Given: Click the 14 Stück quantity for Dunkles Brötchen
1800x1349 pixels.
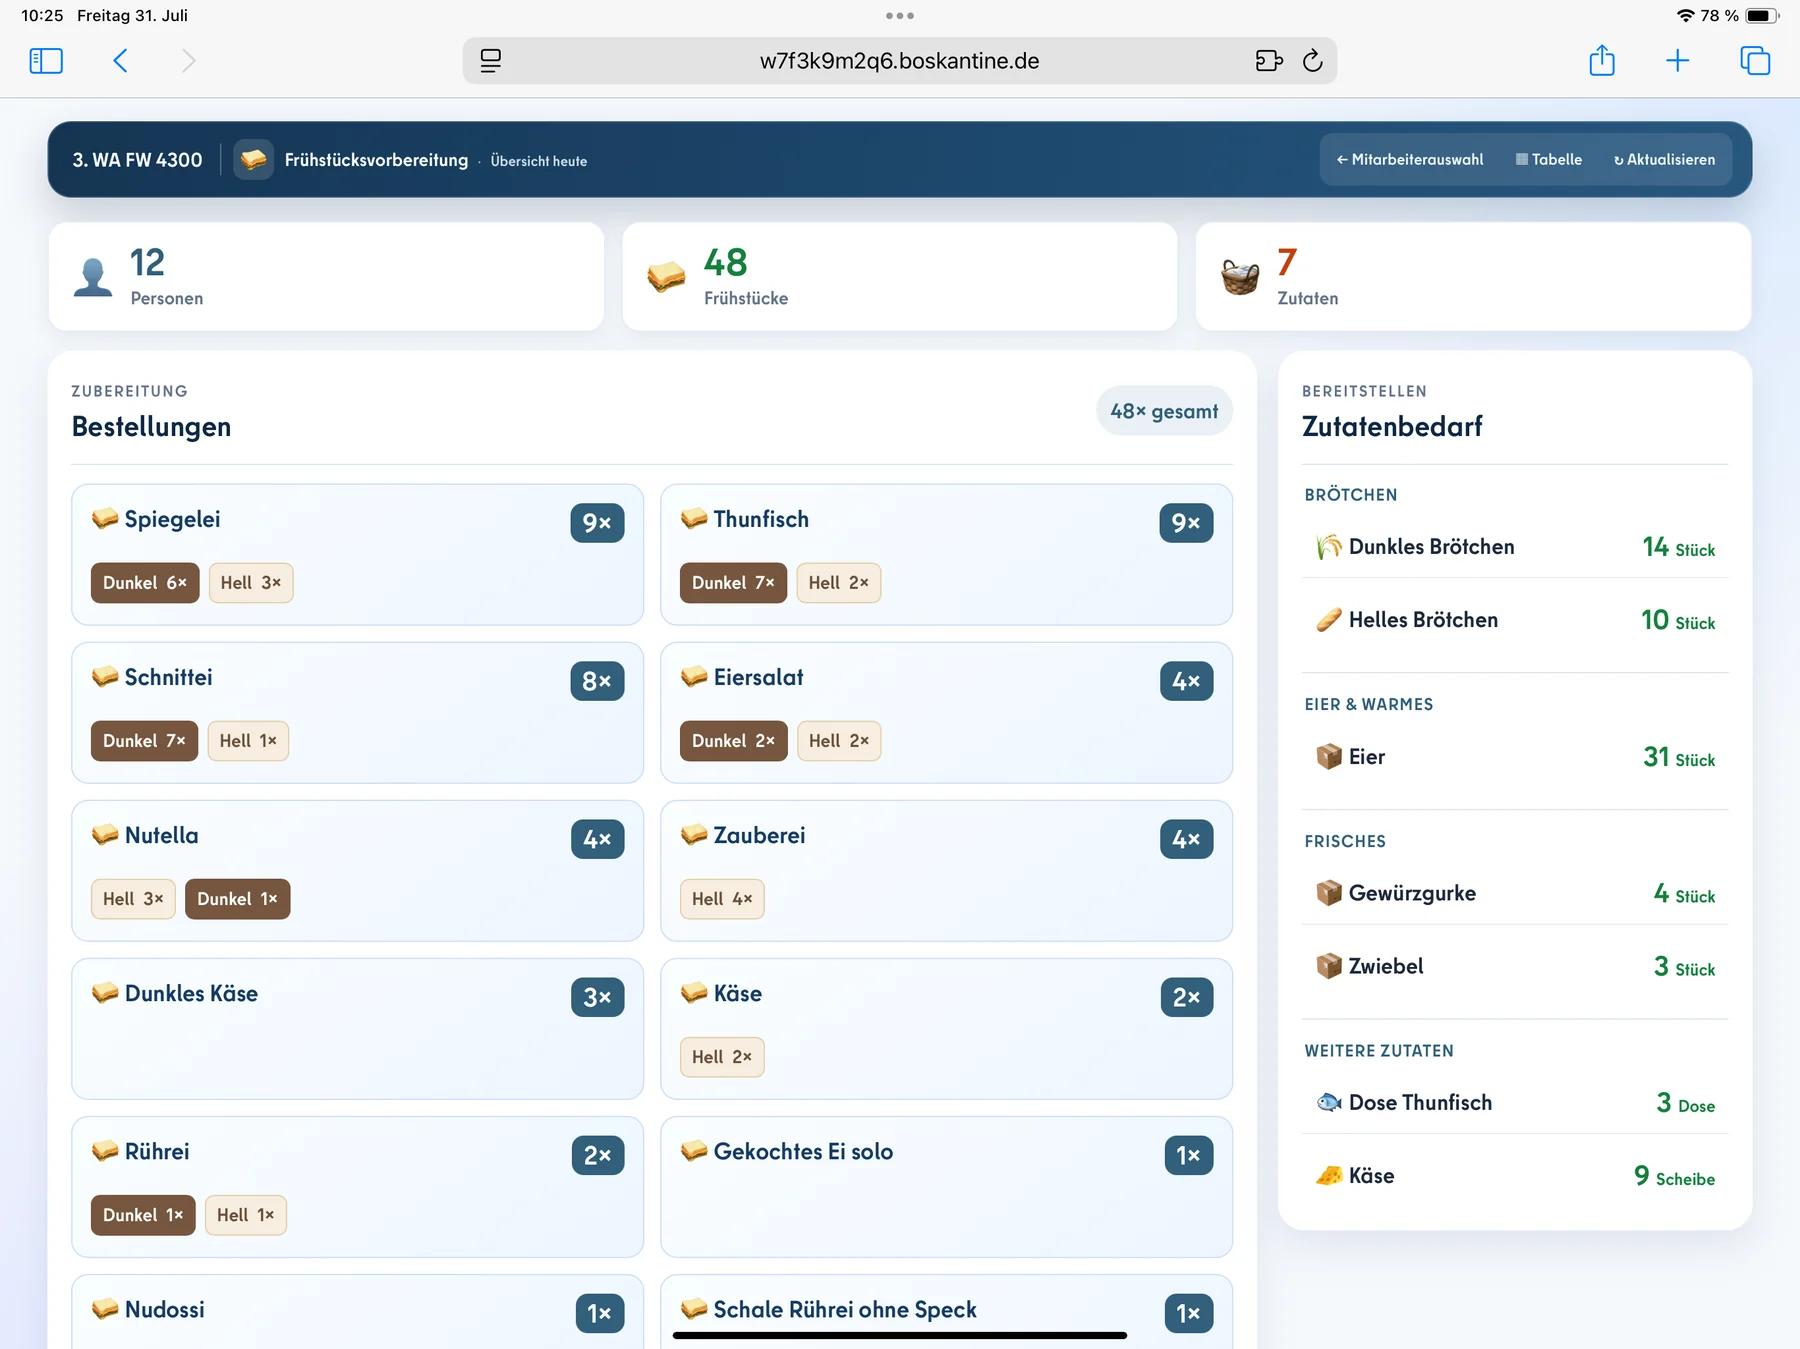Looking at the screenshot, I should pyautogui.click(x=1678, y=547).
